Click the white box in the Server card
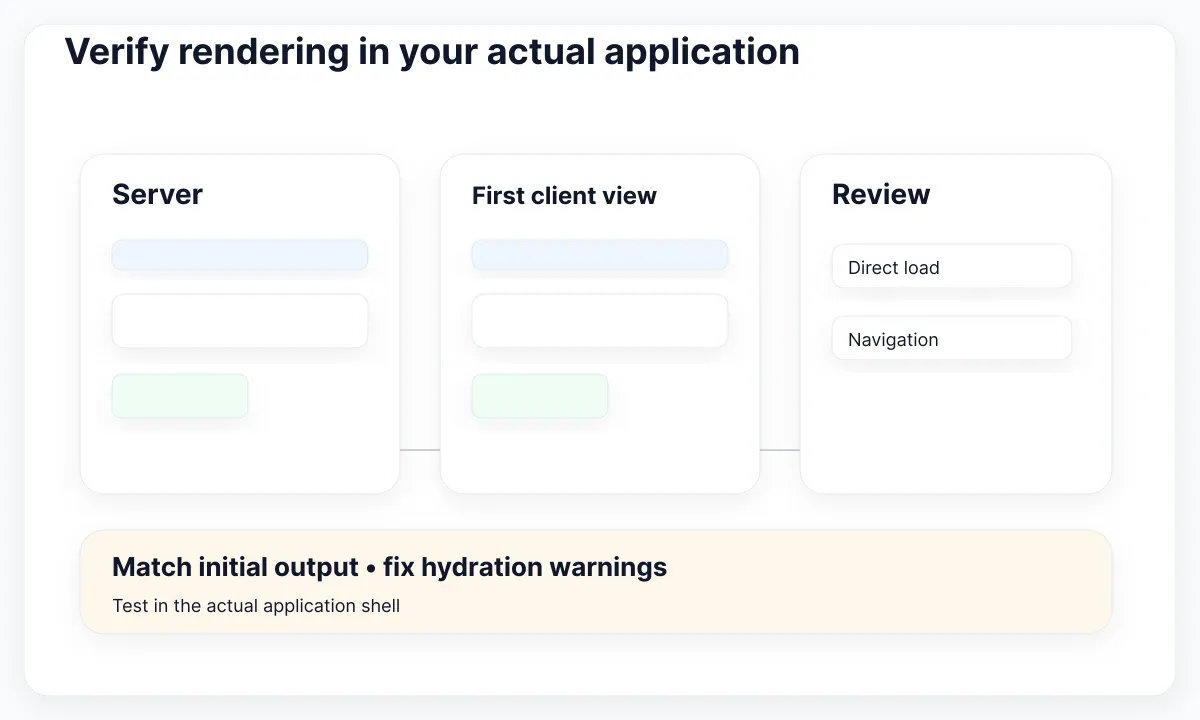Screen dimensions: 1200x720 (240, 321)
